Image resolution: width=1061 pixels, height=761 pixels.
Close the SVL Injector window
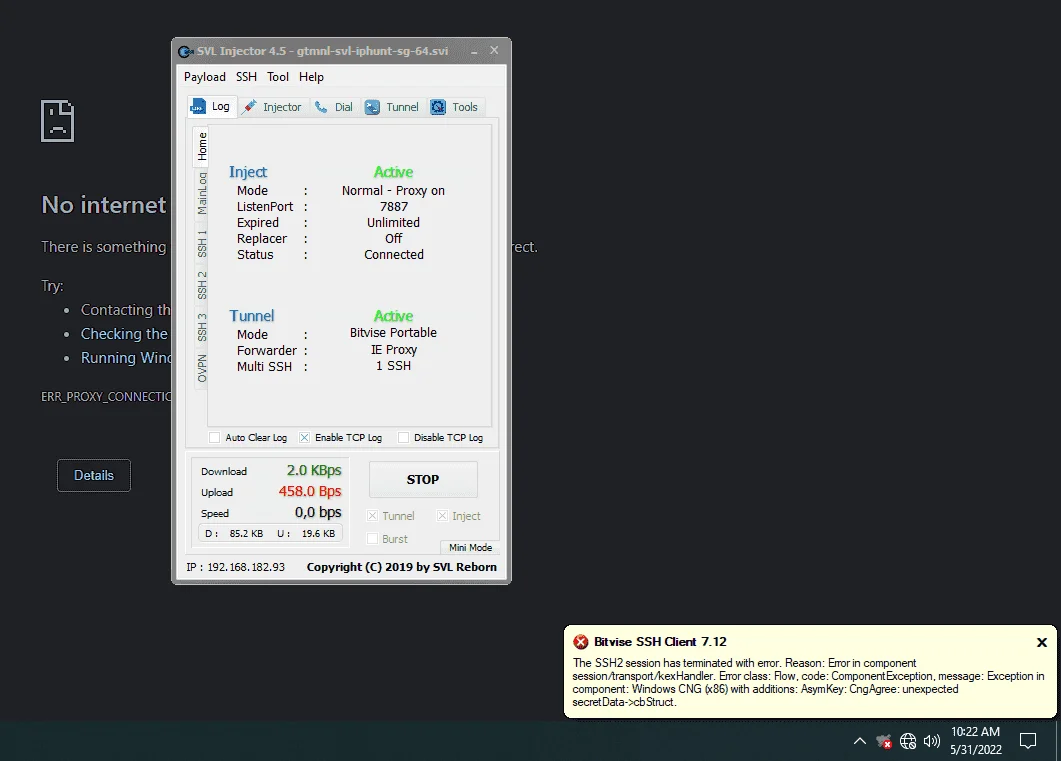(494, 51)
